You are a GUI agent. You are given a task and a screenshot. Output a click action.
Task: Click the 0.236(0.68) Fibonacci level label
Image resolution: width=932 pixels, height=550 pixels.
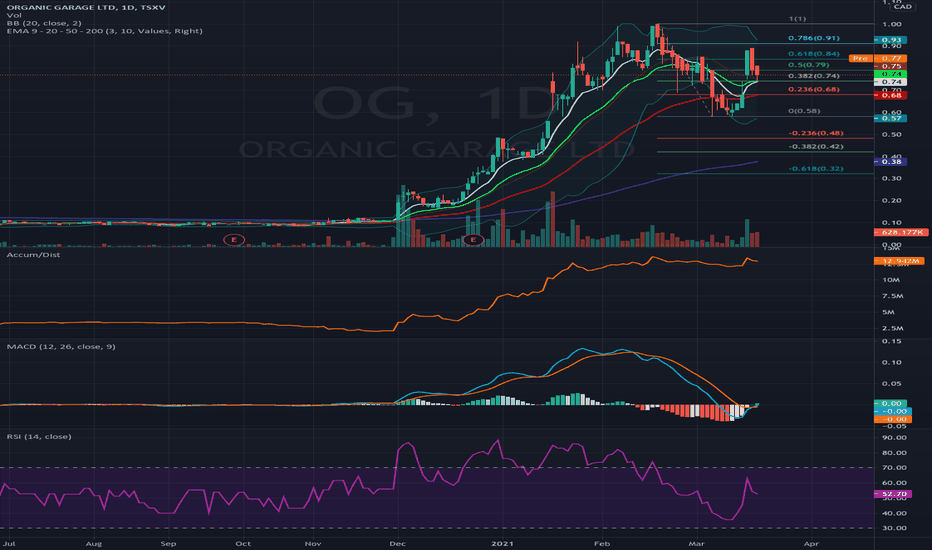pos(814,89)
